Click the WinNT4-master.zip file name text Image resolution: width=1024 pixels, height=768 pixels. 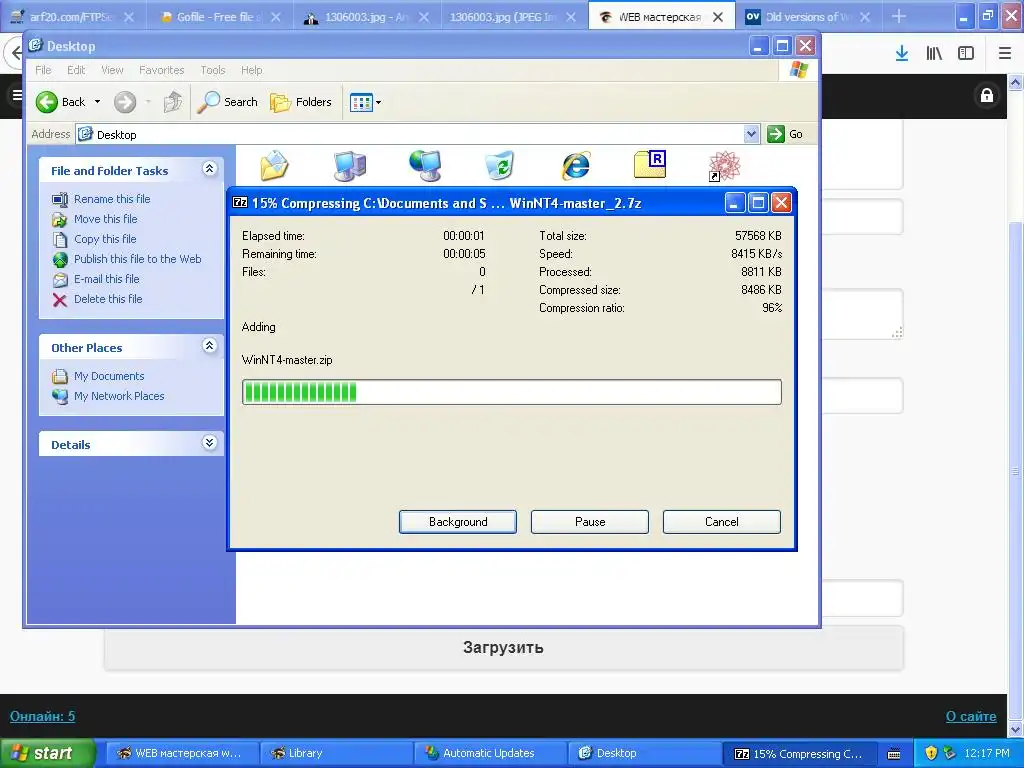[287, 360]
